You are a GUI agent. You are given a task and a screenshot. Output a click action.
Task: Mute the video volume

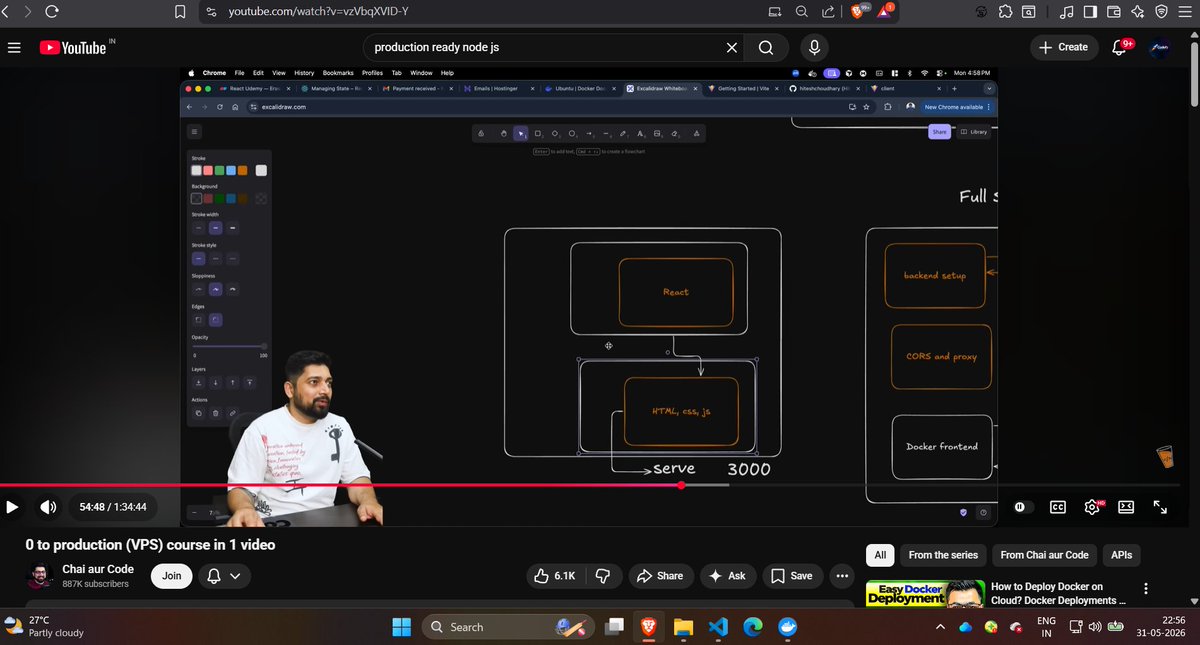point(47,507)
